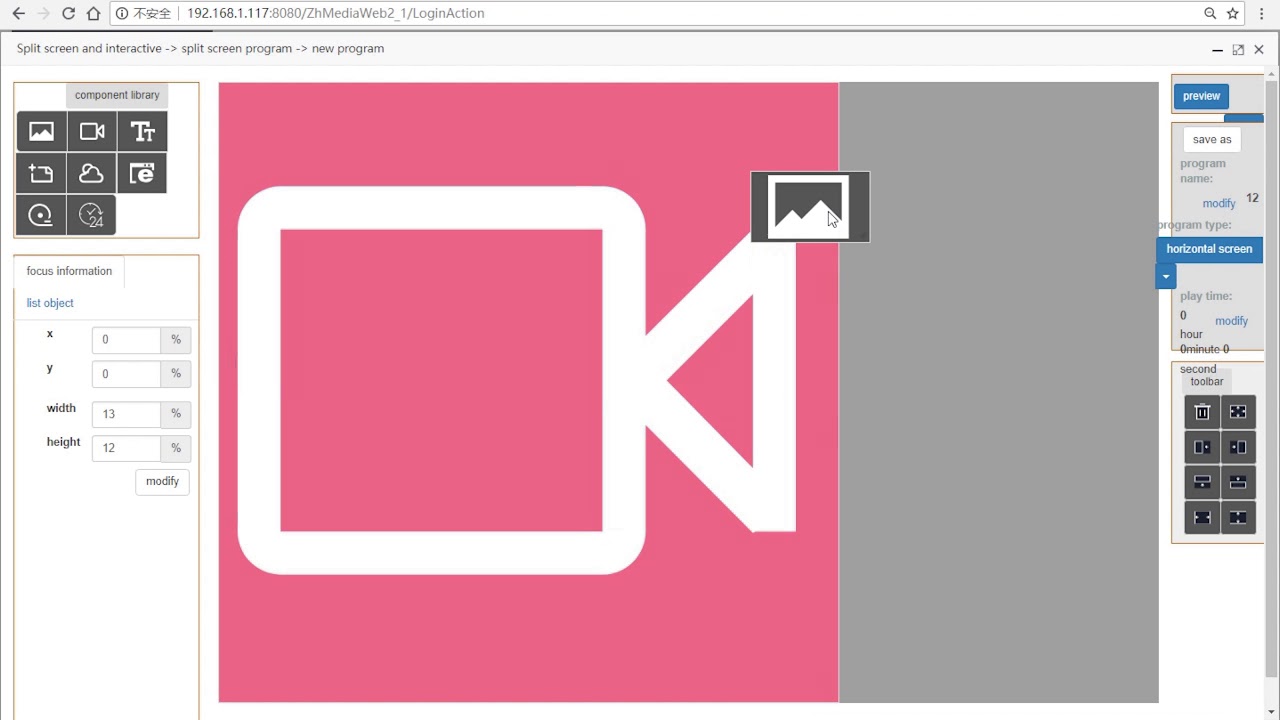
Task: Open the component library tab
Action: 117,95
